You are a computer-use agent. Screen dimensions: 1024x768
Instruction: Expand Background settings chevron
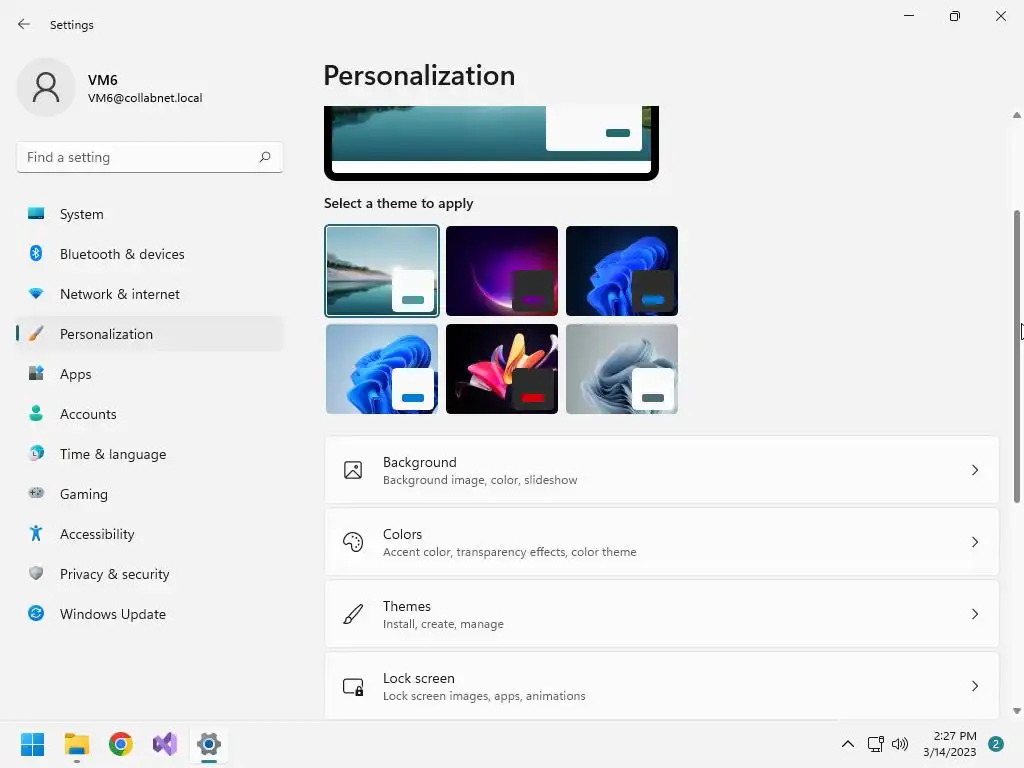974,470
